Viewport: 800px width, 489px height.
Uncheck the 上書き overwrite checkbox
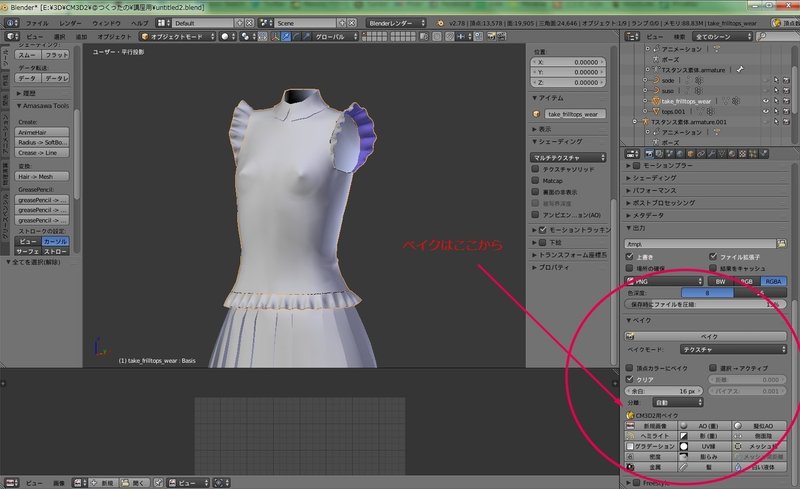pos(629,256)
